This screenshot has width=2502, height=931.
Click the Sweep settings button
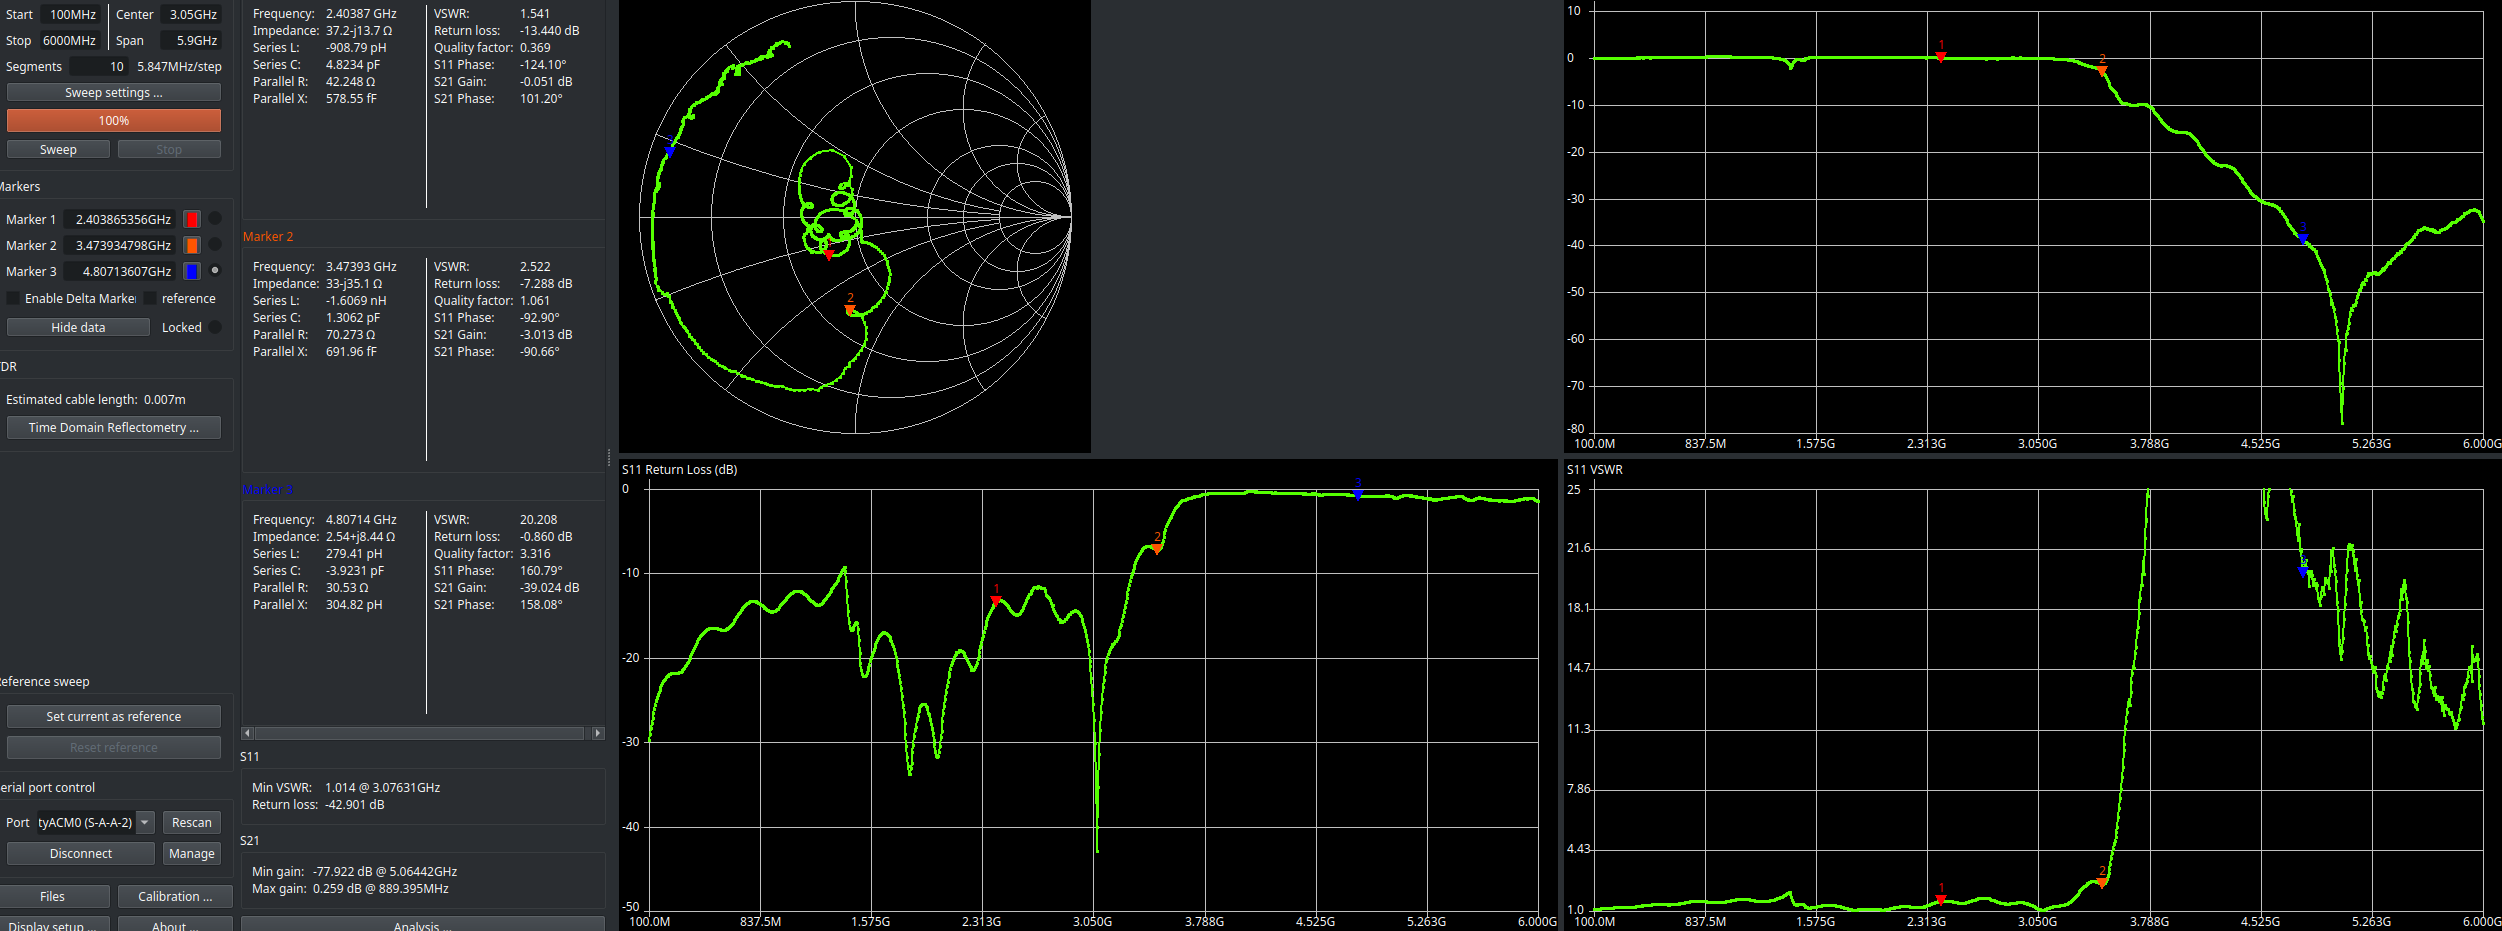(114, 92)
